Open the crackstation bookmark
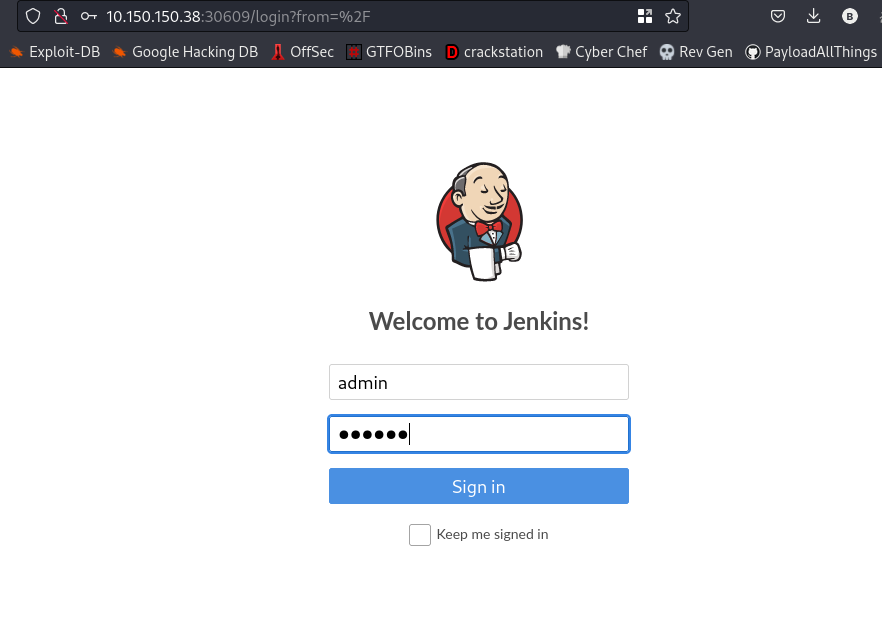This screenshot has height=625, width=882. pyautogui.click(x=494, y=52)
